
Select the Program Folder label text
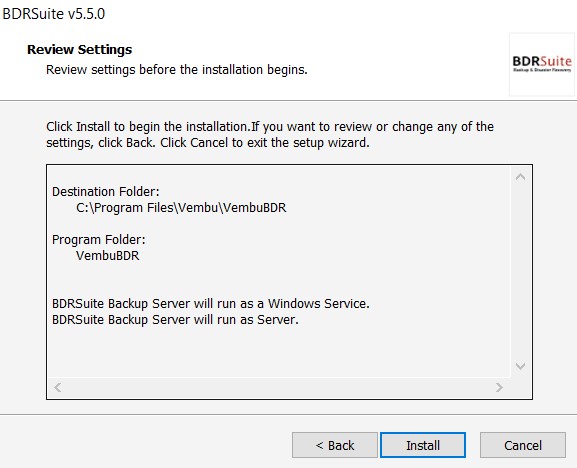click(99, 240)
